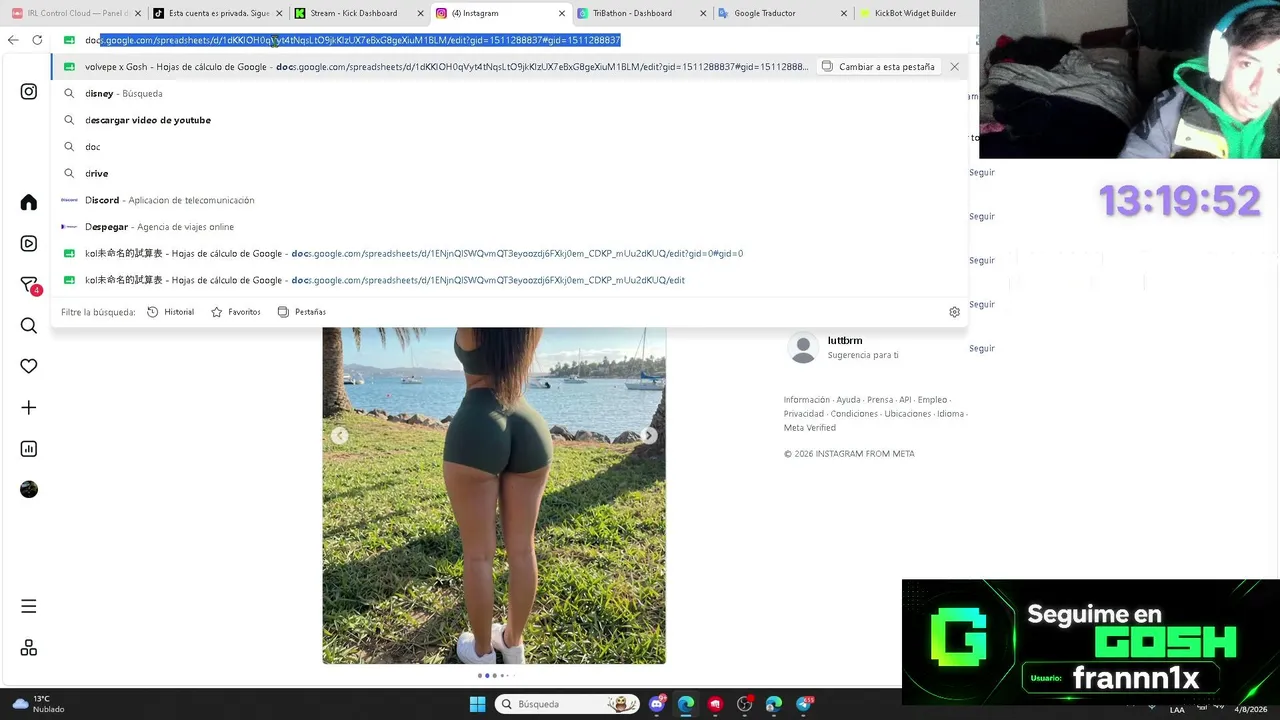
Task: Select the kol spreadsheet suggestion ending in gid=0
Action: (x=510, y=253)
